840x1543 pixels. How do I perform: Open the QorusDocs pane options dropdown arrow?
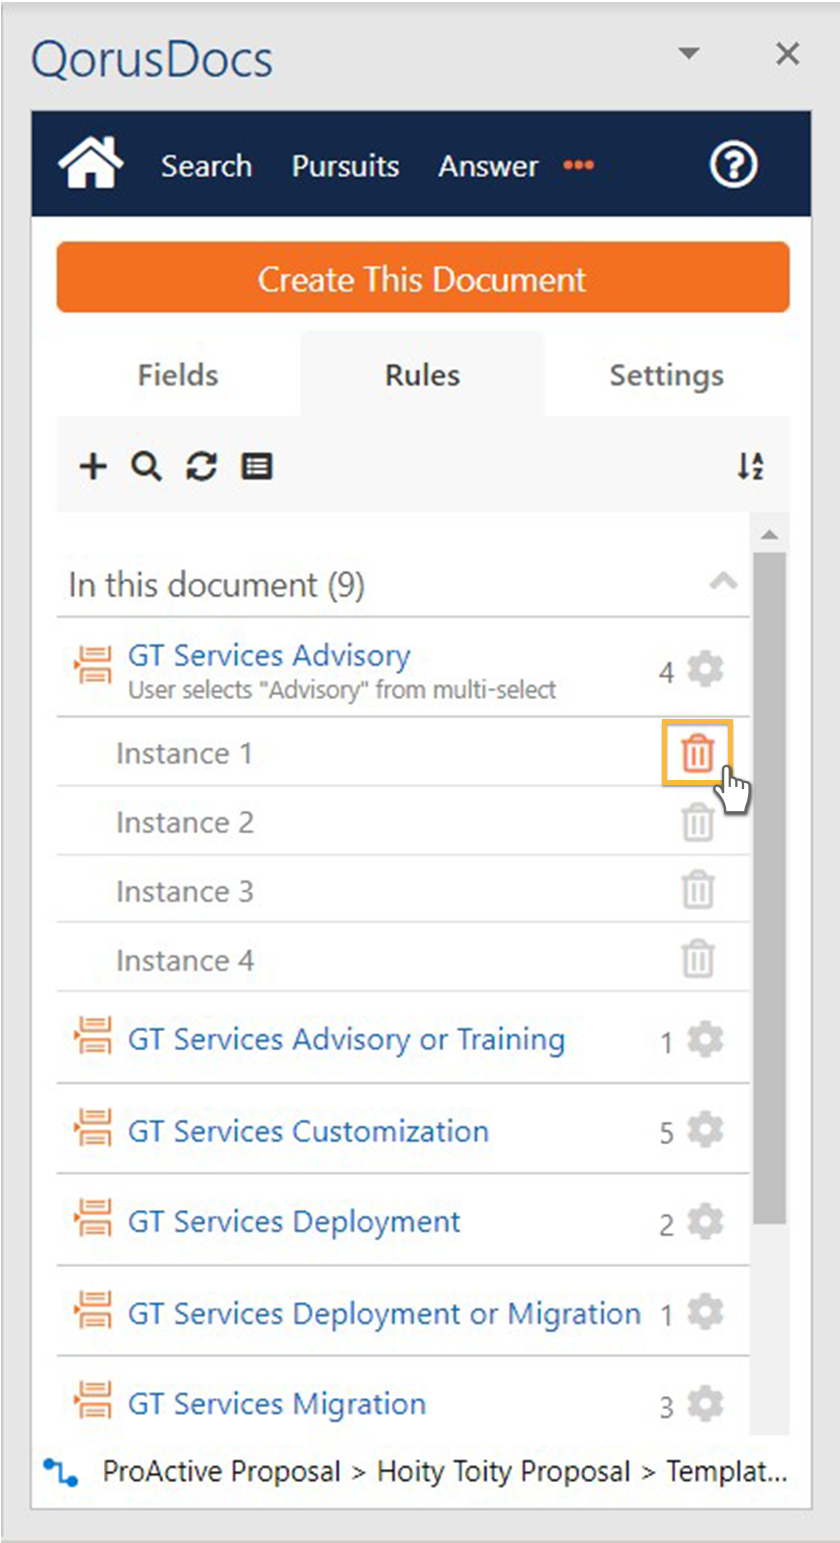(x=688, y=53)
